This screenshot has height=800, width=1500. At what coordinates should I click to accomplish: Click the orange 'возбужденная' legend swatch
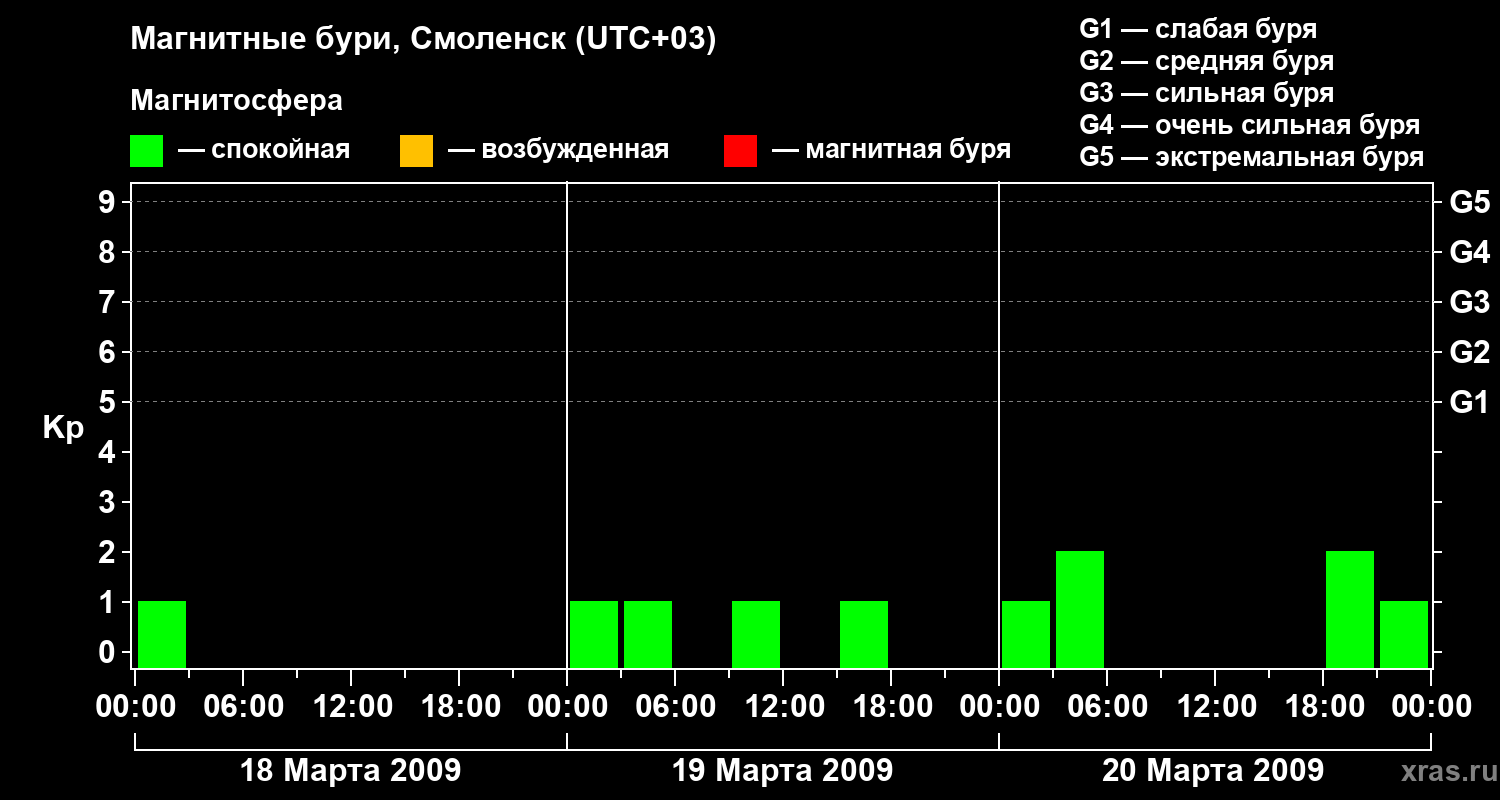coord(416,151)
